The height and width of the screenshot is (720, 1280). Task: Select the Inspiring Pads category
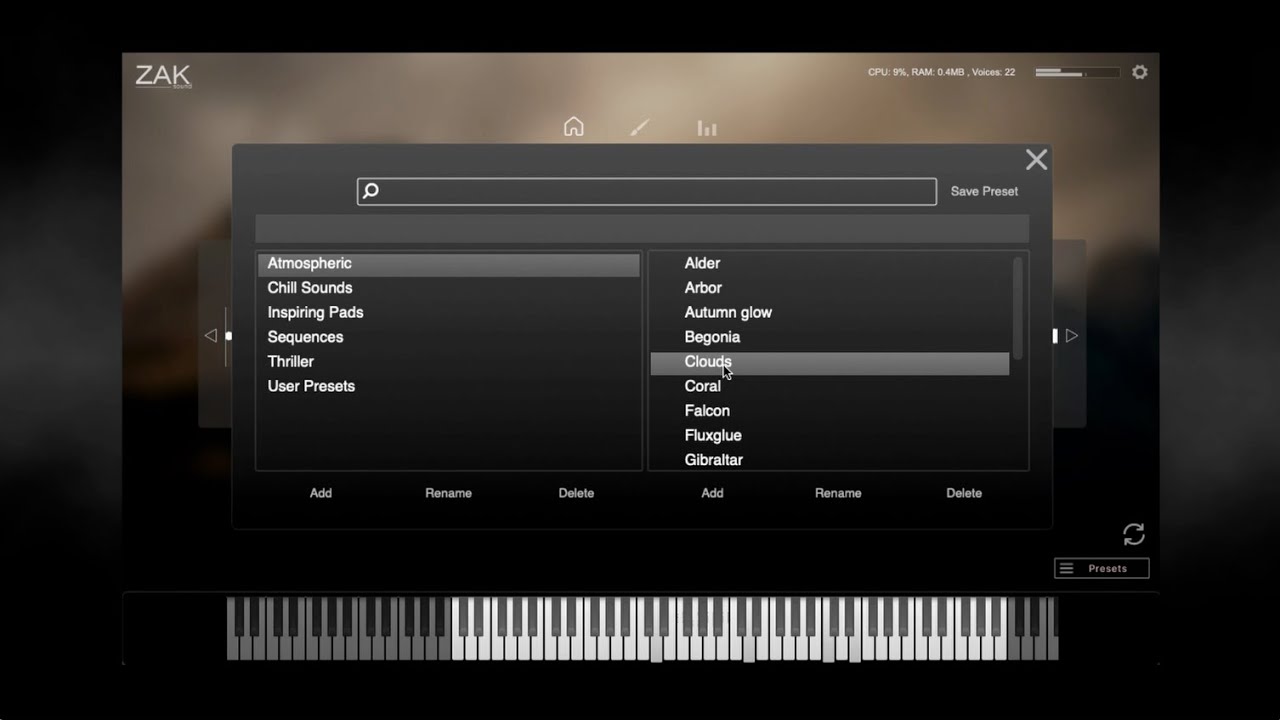click(448, 313)
